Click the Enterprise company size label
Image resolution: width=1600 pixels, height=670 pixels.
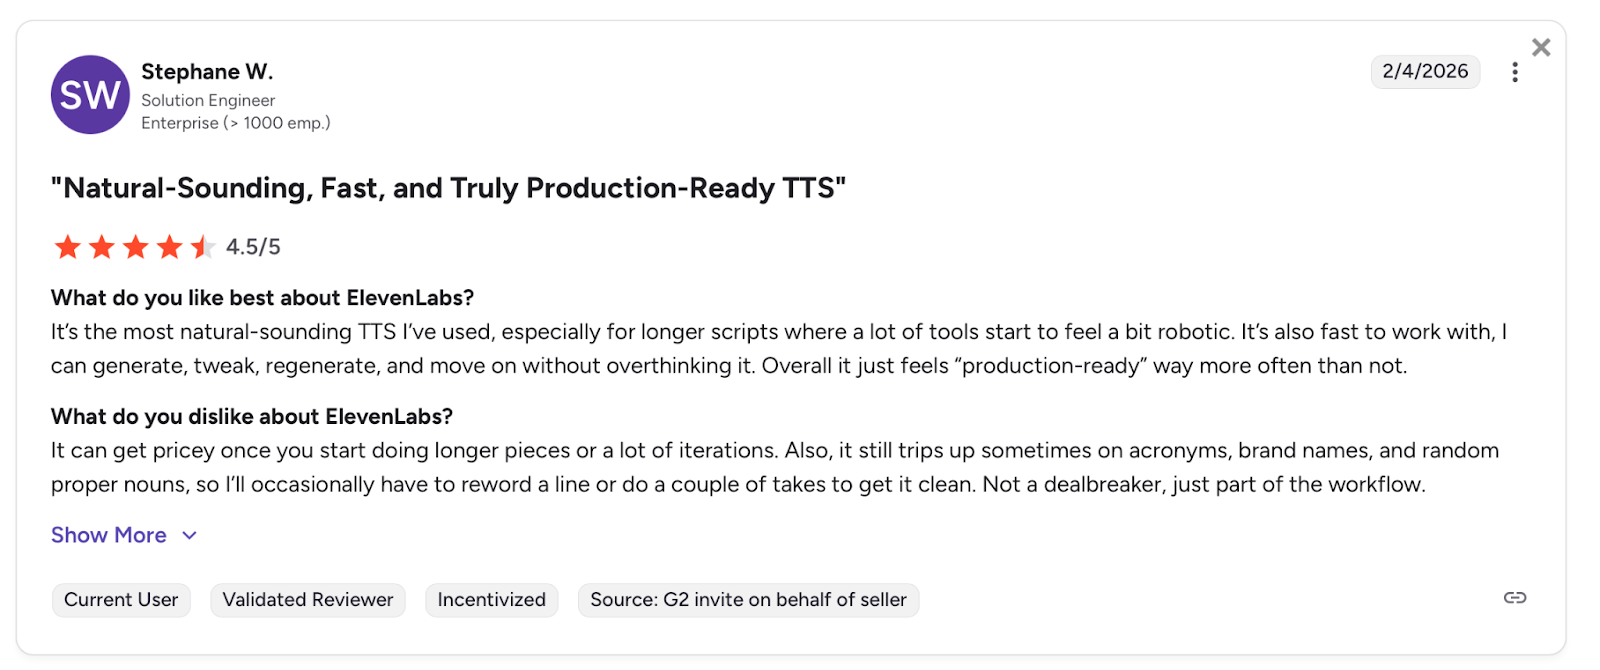tap(235, 123)
